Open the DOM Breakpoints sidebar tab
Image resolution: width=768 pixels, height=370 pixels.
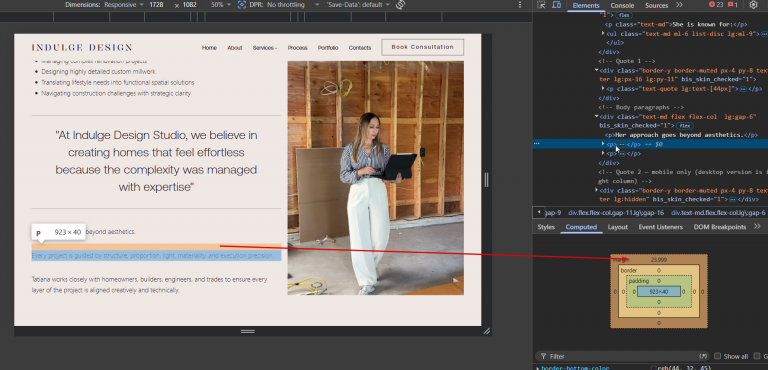click(x=720, y=227)
